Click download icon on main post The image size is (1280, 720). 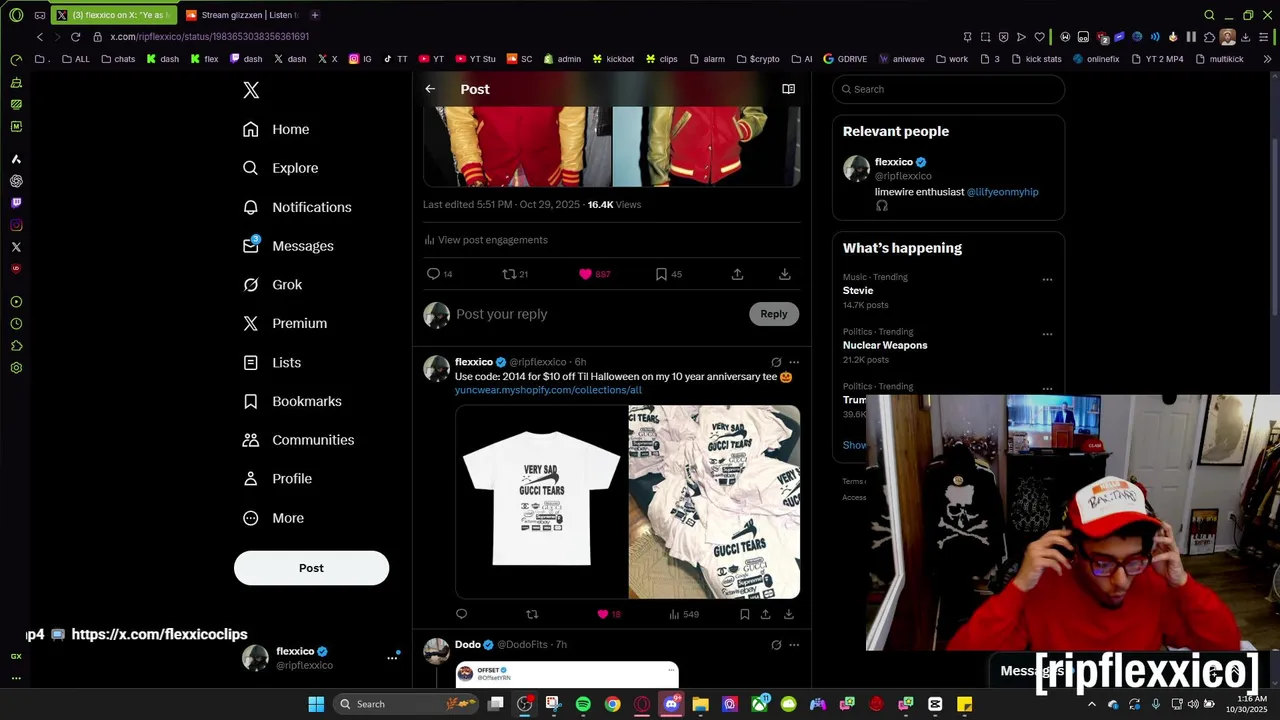785,274
